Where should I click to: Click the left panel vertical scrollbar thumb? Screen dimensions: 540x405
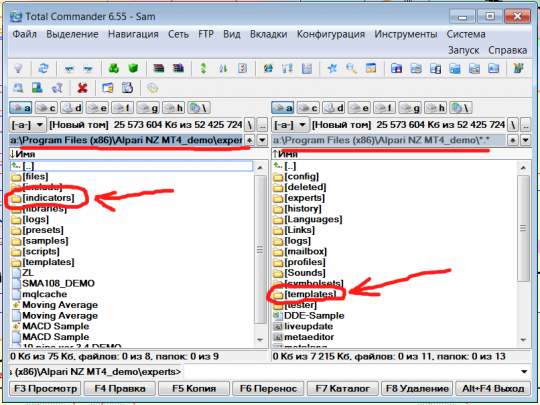pyautogui.click(x=260, y=249)
